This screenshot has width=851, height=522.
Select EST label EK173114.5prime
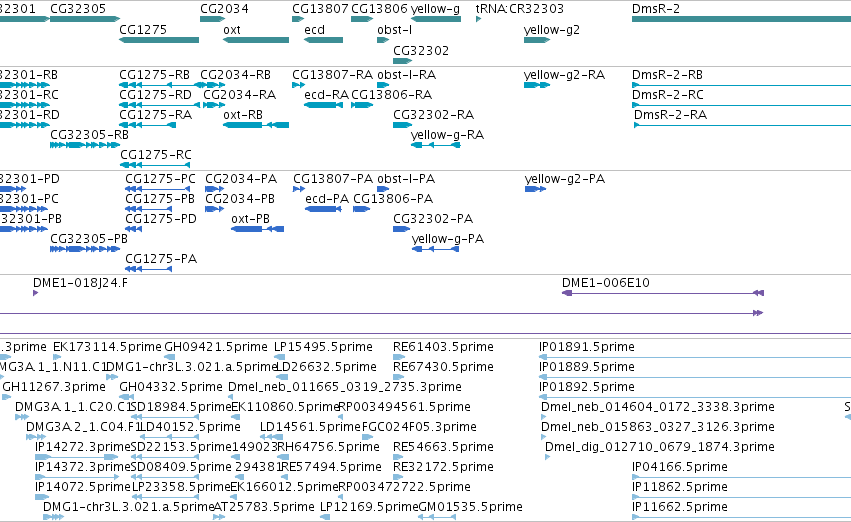[107, 347]
